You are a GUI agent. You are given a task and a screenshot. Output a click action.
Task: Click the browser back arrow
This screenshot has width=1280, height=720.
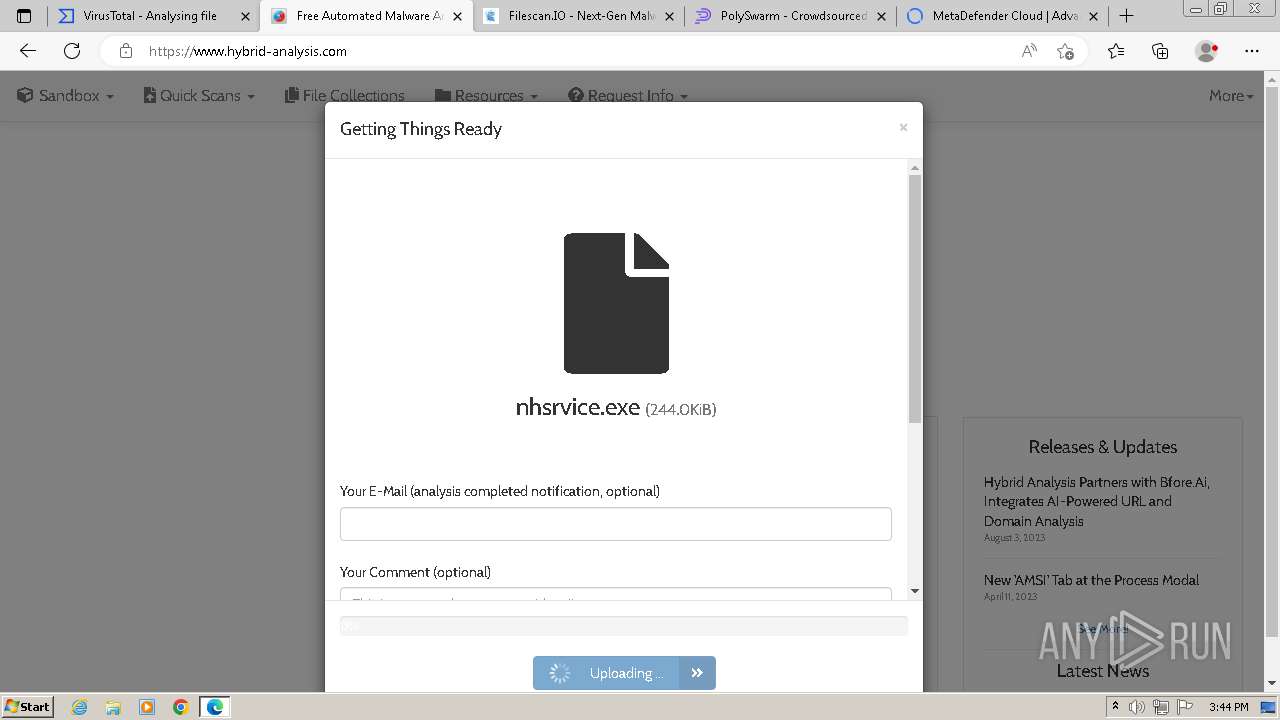point(28,51)
